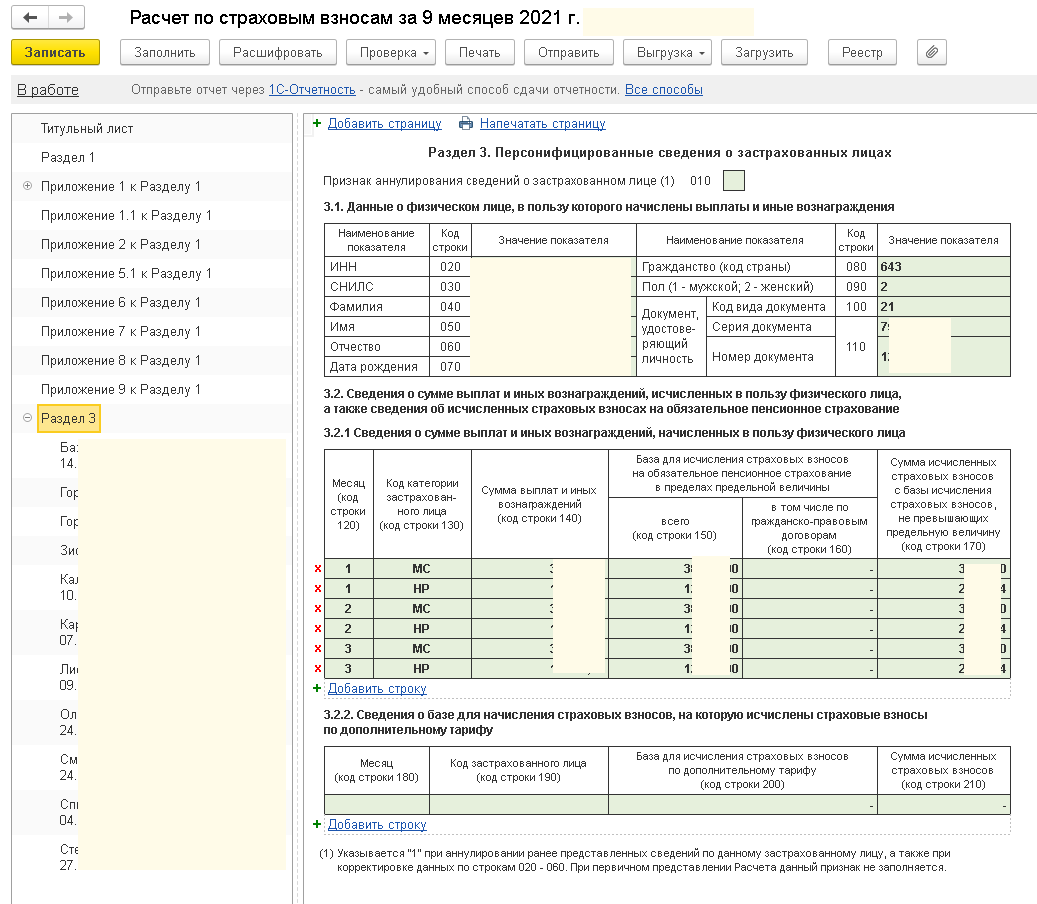Click the Напечатать страницу link
Viewport: 1037px width, 904px height.
click(x=542, y=124)
